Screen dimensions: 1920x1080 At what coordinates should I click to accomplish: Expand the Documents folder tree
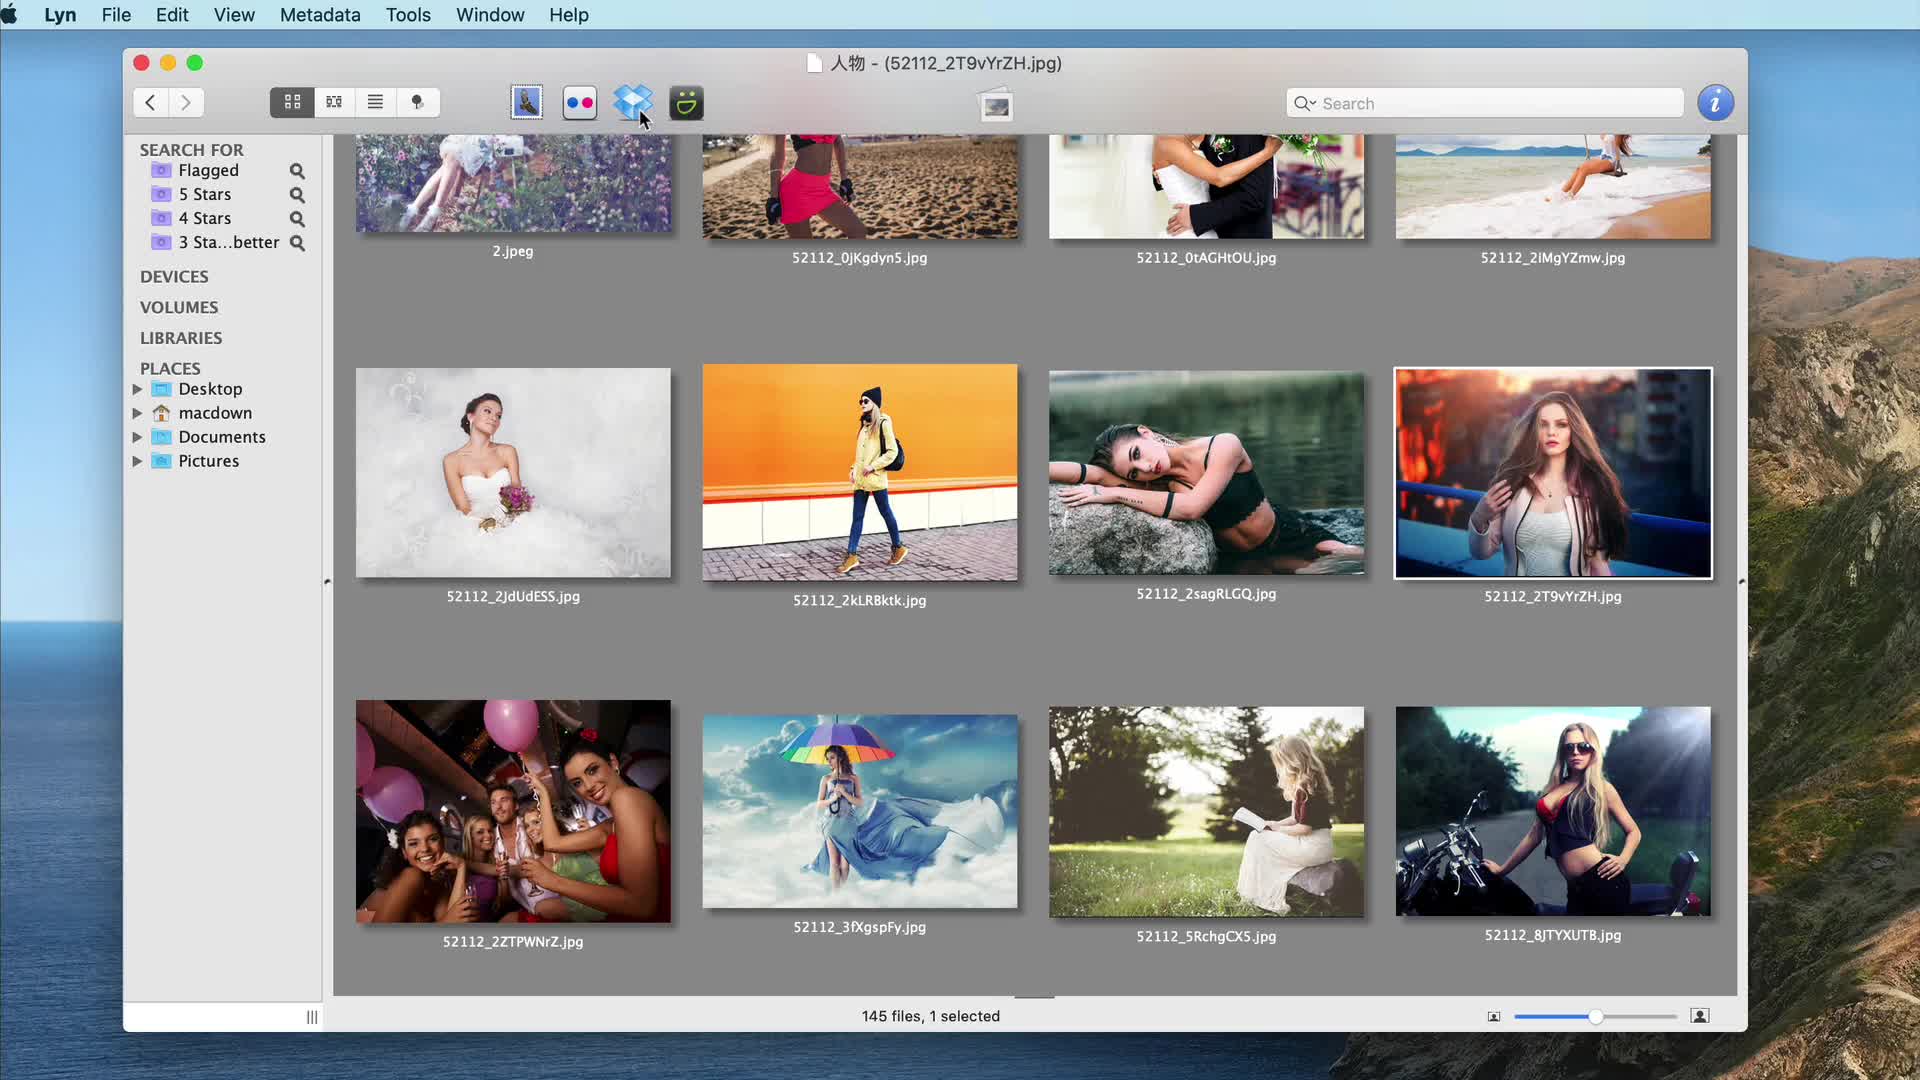pos(137,437)
